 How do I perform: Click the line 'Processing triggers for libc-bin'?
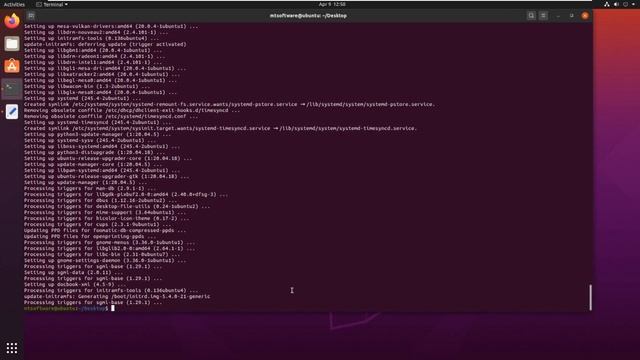pos(102,255)
